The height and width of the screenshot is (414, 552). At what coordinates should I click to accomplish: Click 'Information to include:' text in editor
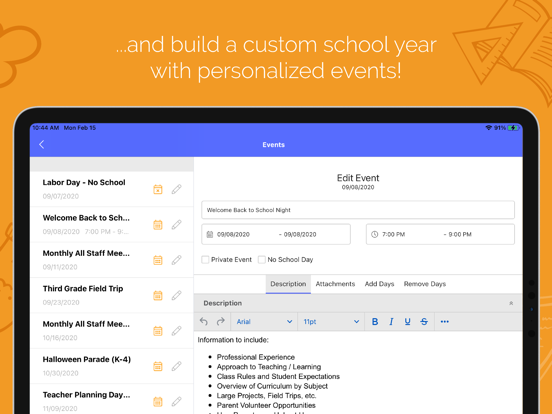233,340
